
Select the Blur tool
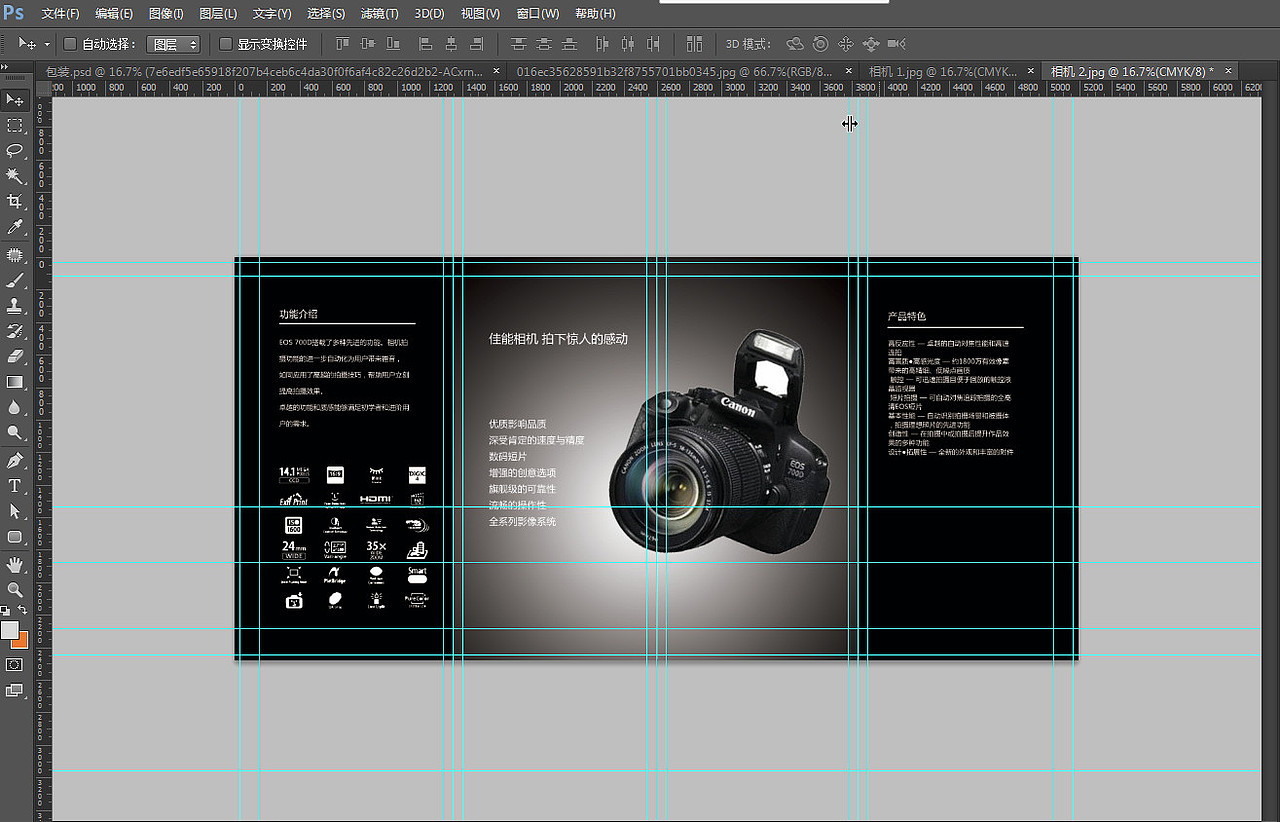(15, 407)
